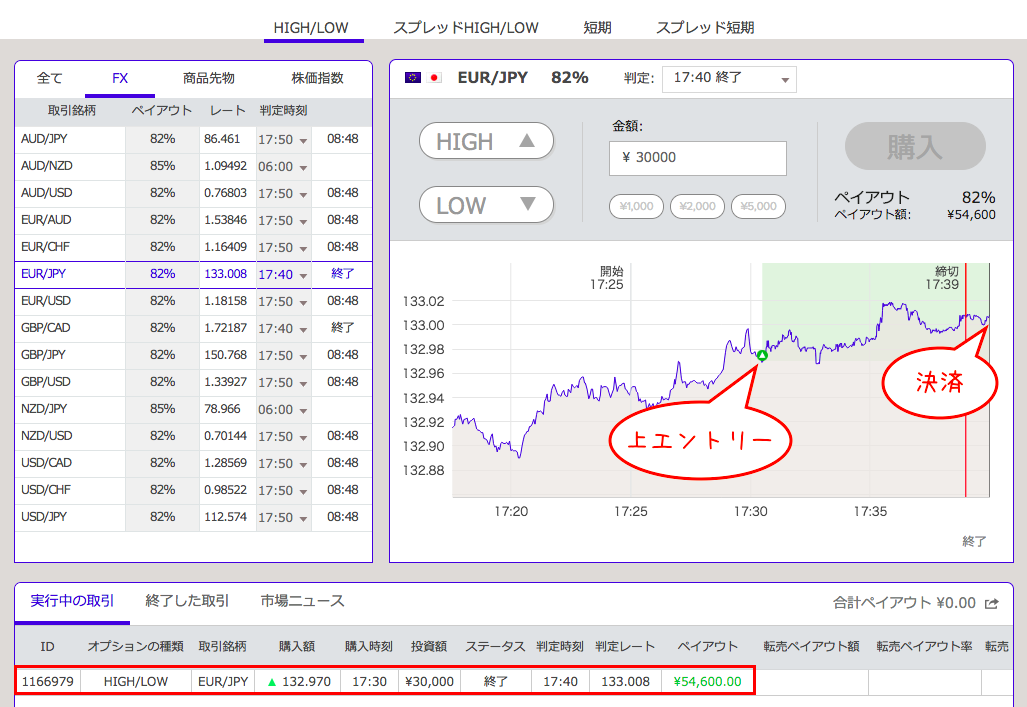Click the EUR flag icon beside EUR/JPY
This screenshot has width=1027, height=707.
click(x=412, y=78)
